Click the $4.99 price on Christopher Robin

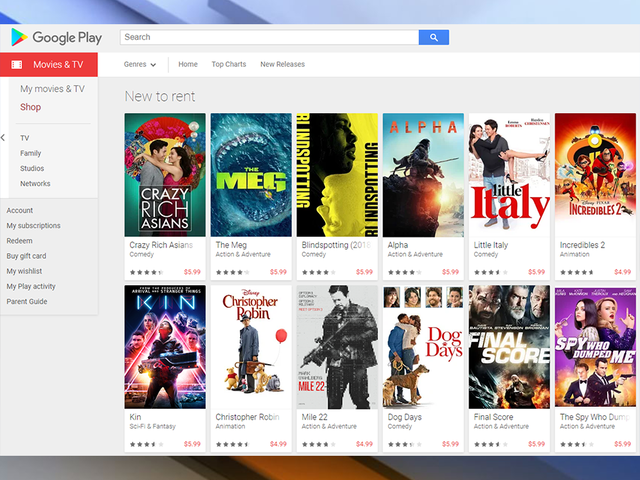[x=277, y=444]
